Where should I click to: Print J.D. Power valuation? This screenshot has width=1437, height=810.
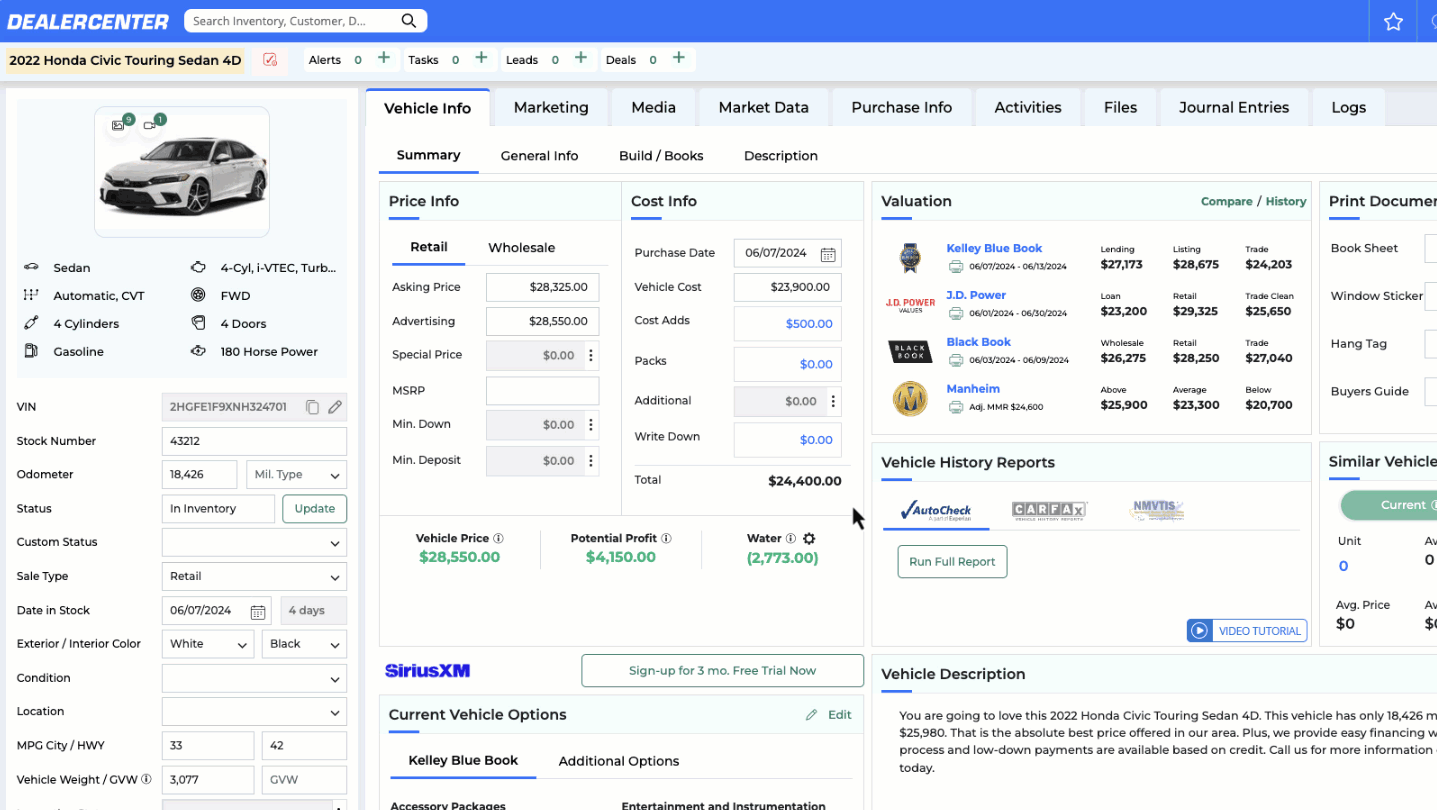click(x=956, y=313)
